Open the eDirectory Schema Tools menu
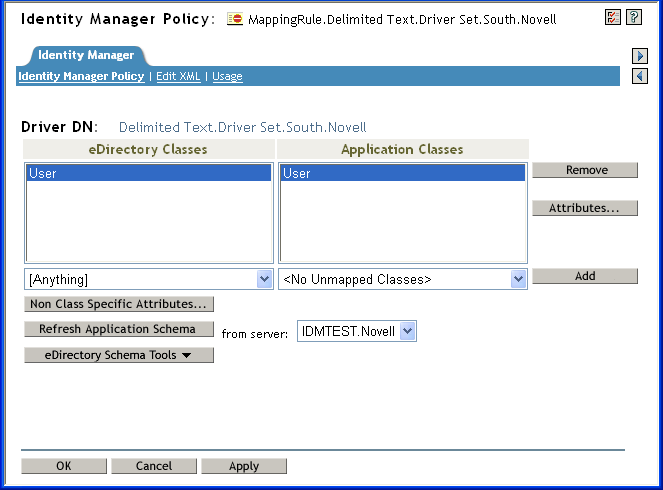663x490 pixels. point(119,355)
